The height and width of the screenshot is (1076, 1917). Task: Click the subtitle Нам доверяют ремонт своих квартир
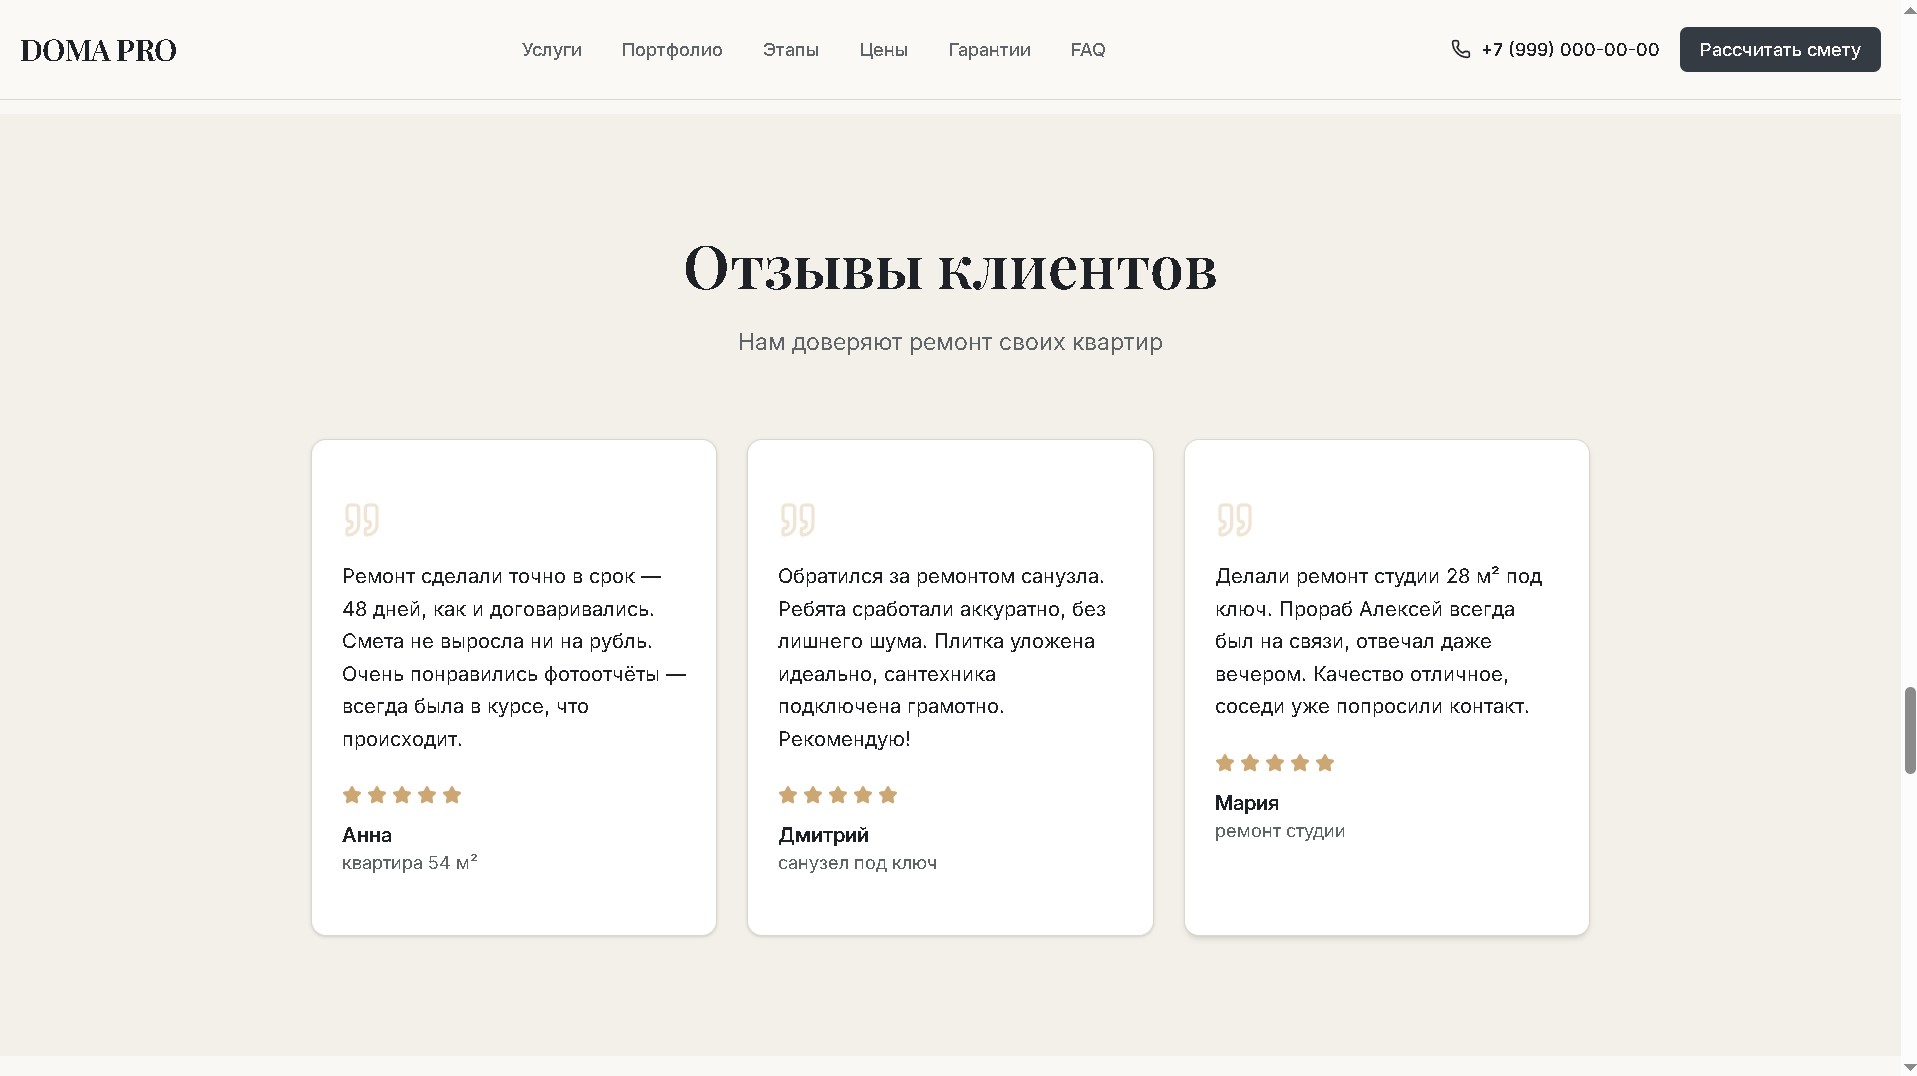[950, 342]
